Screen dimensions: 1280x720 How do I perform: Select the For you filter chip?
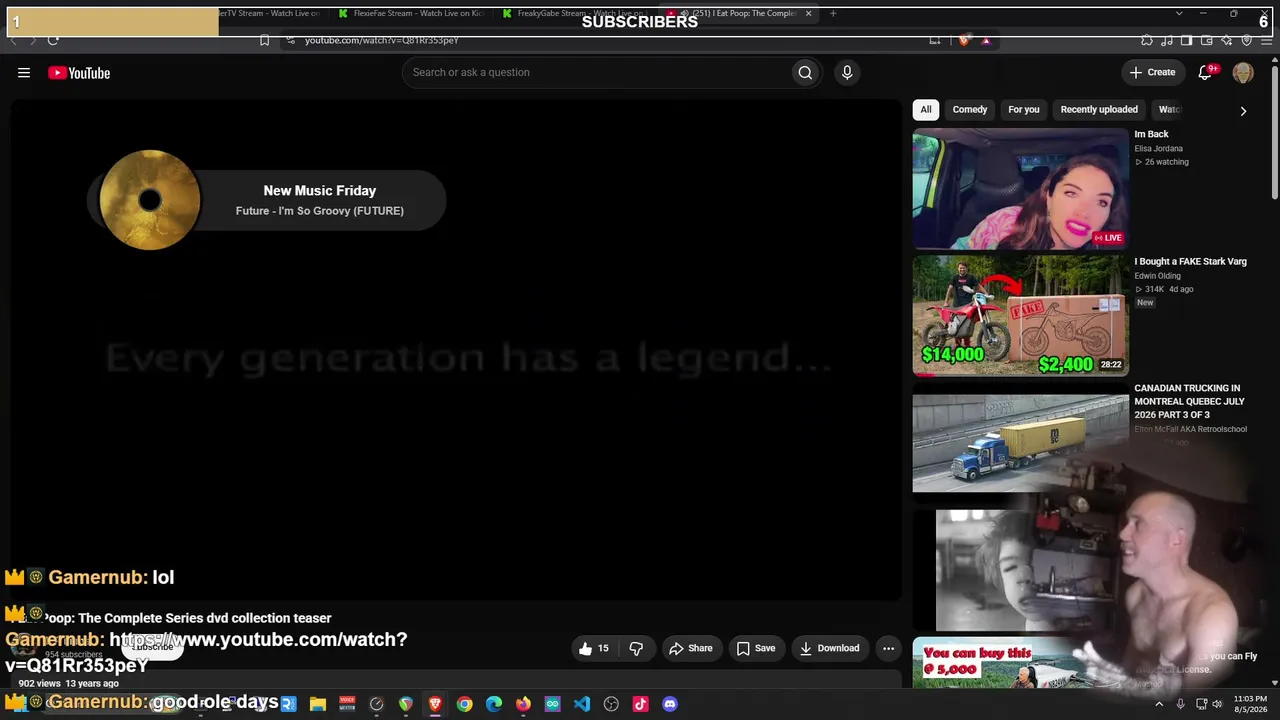[1024, 109]
